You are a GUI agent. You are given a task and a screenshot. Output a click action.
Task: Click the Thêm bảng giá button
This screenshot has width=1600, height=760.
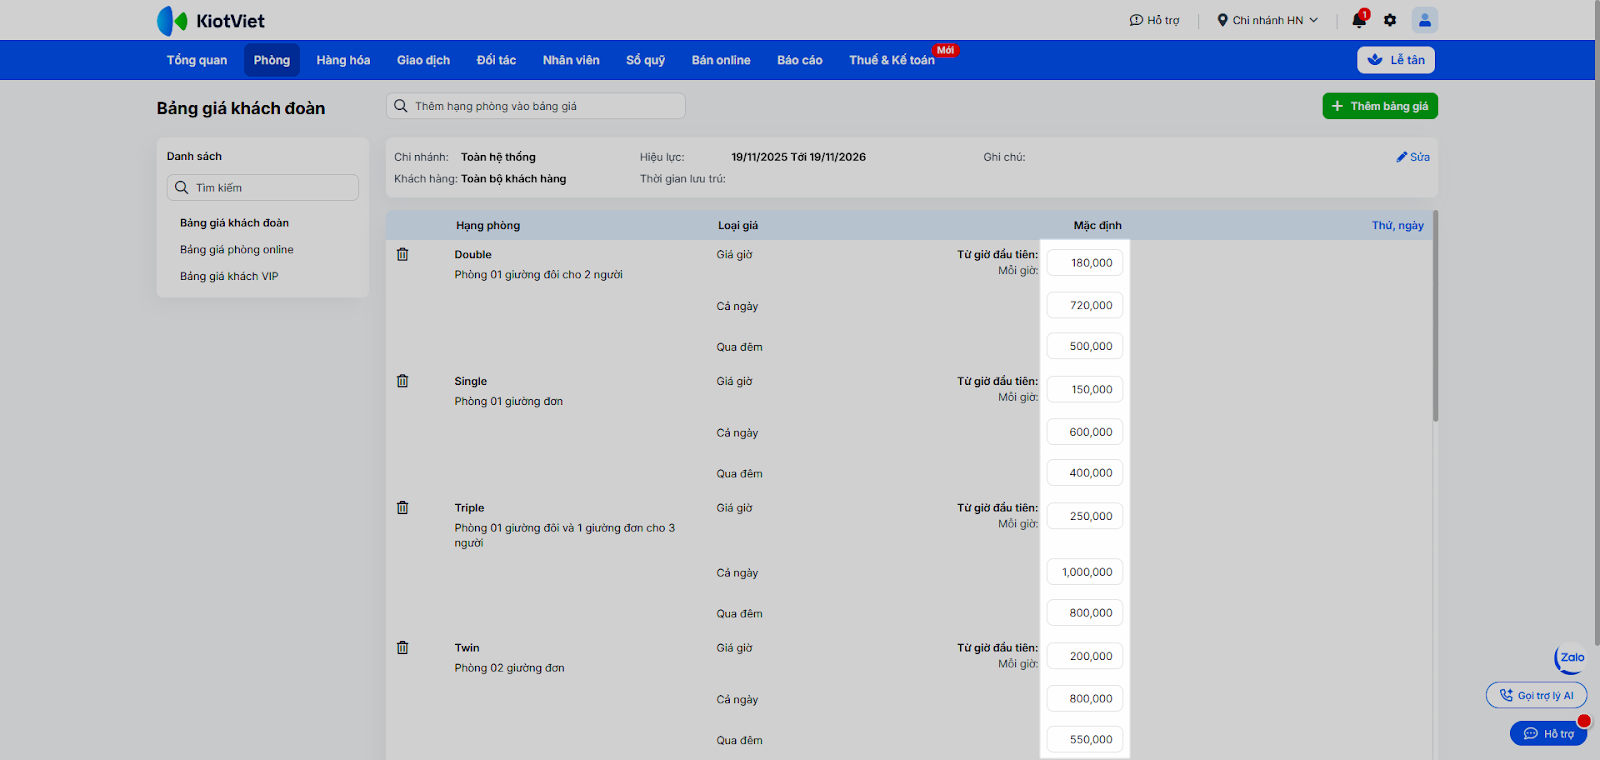(1379, 106)
